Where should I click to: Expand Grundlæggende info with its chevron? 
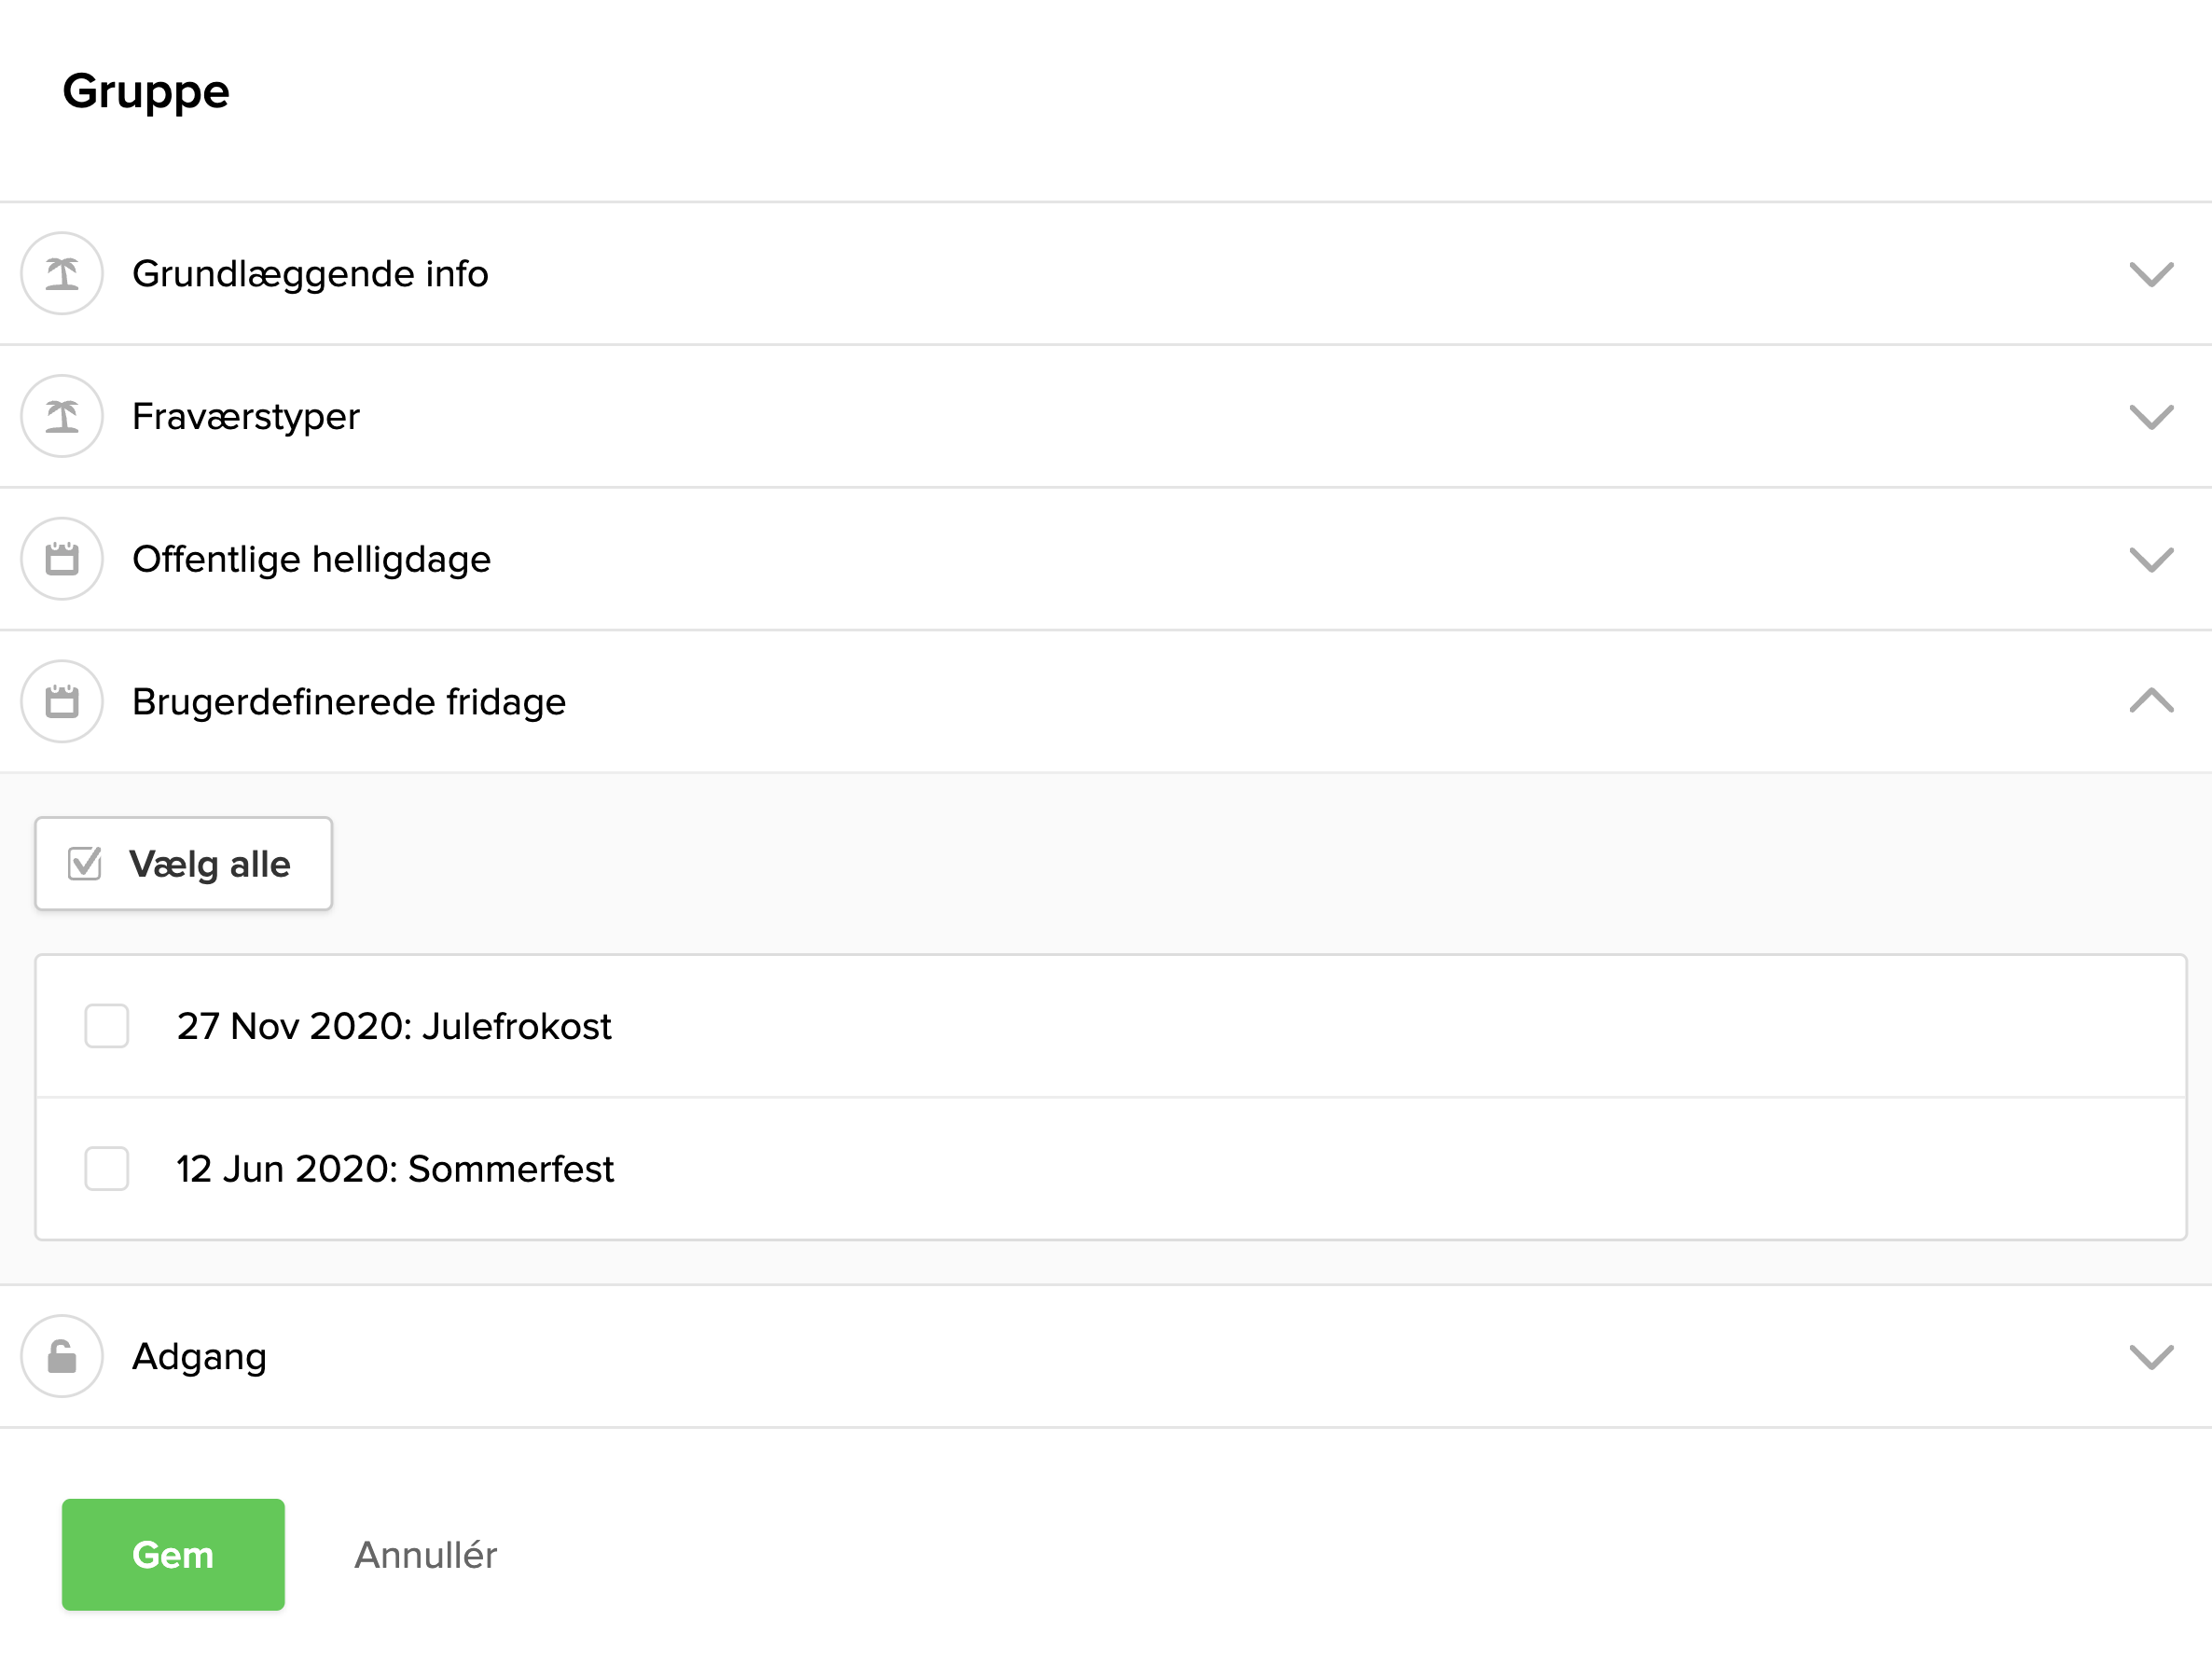[x=2151, y=274]
